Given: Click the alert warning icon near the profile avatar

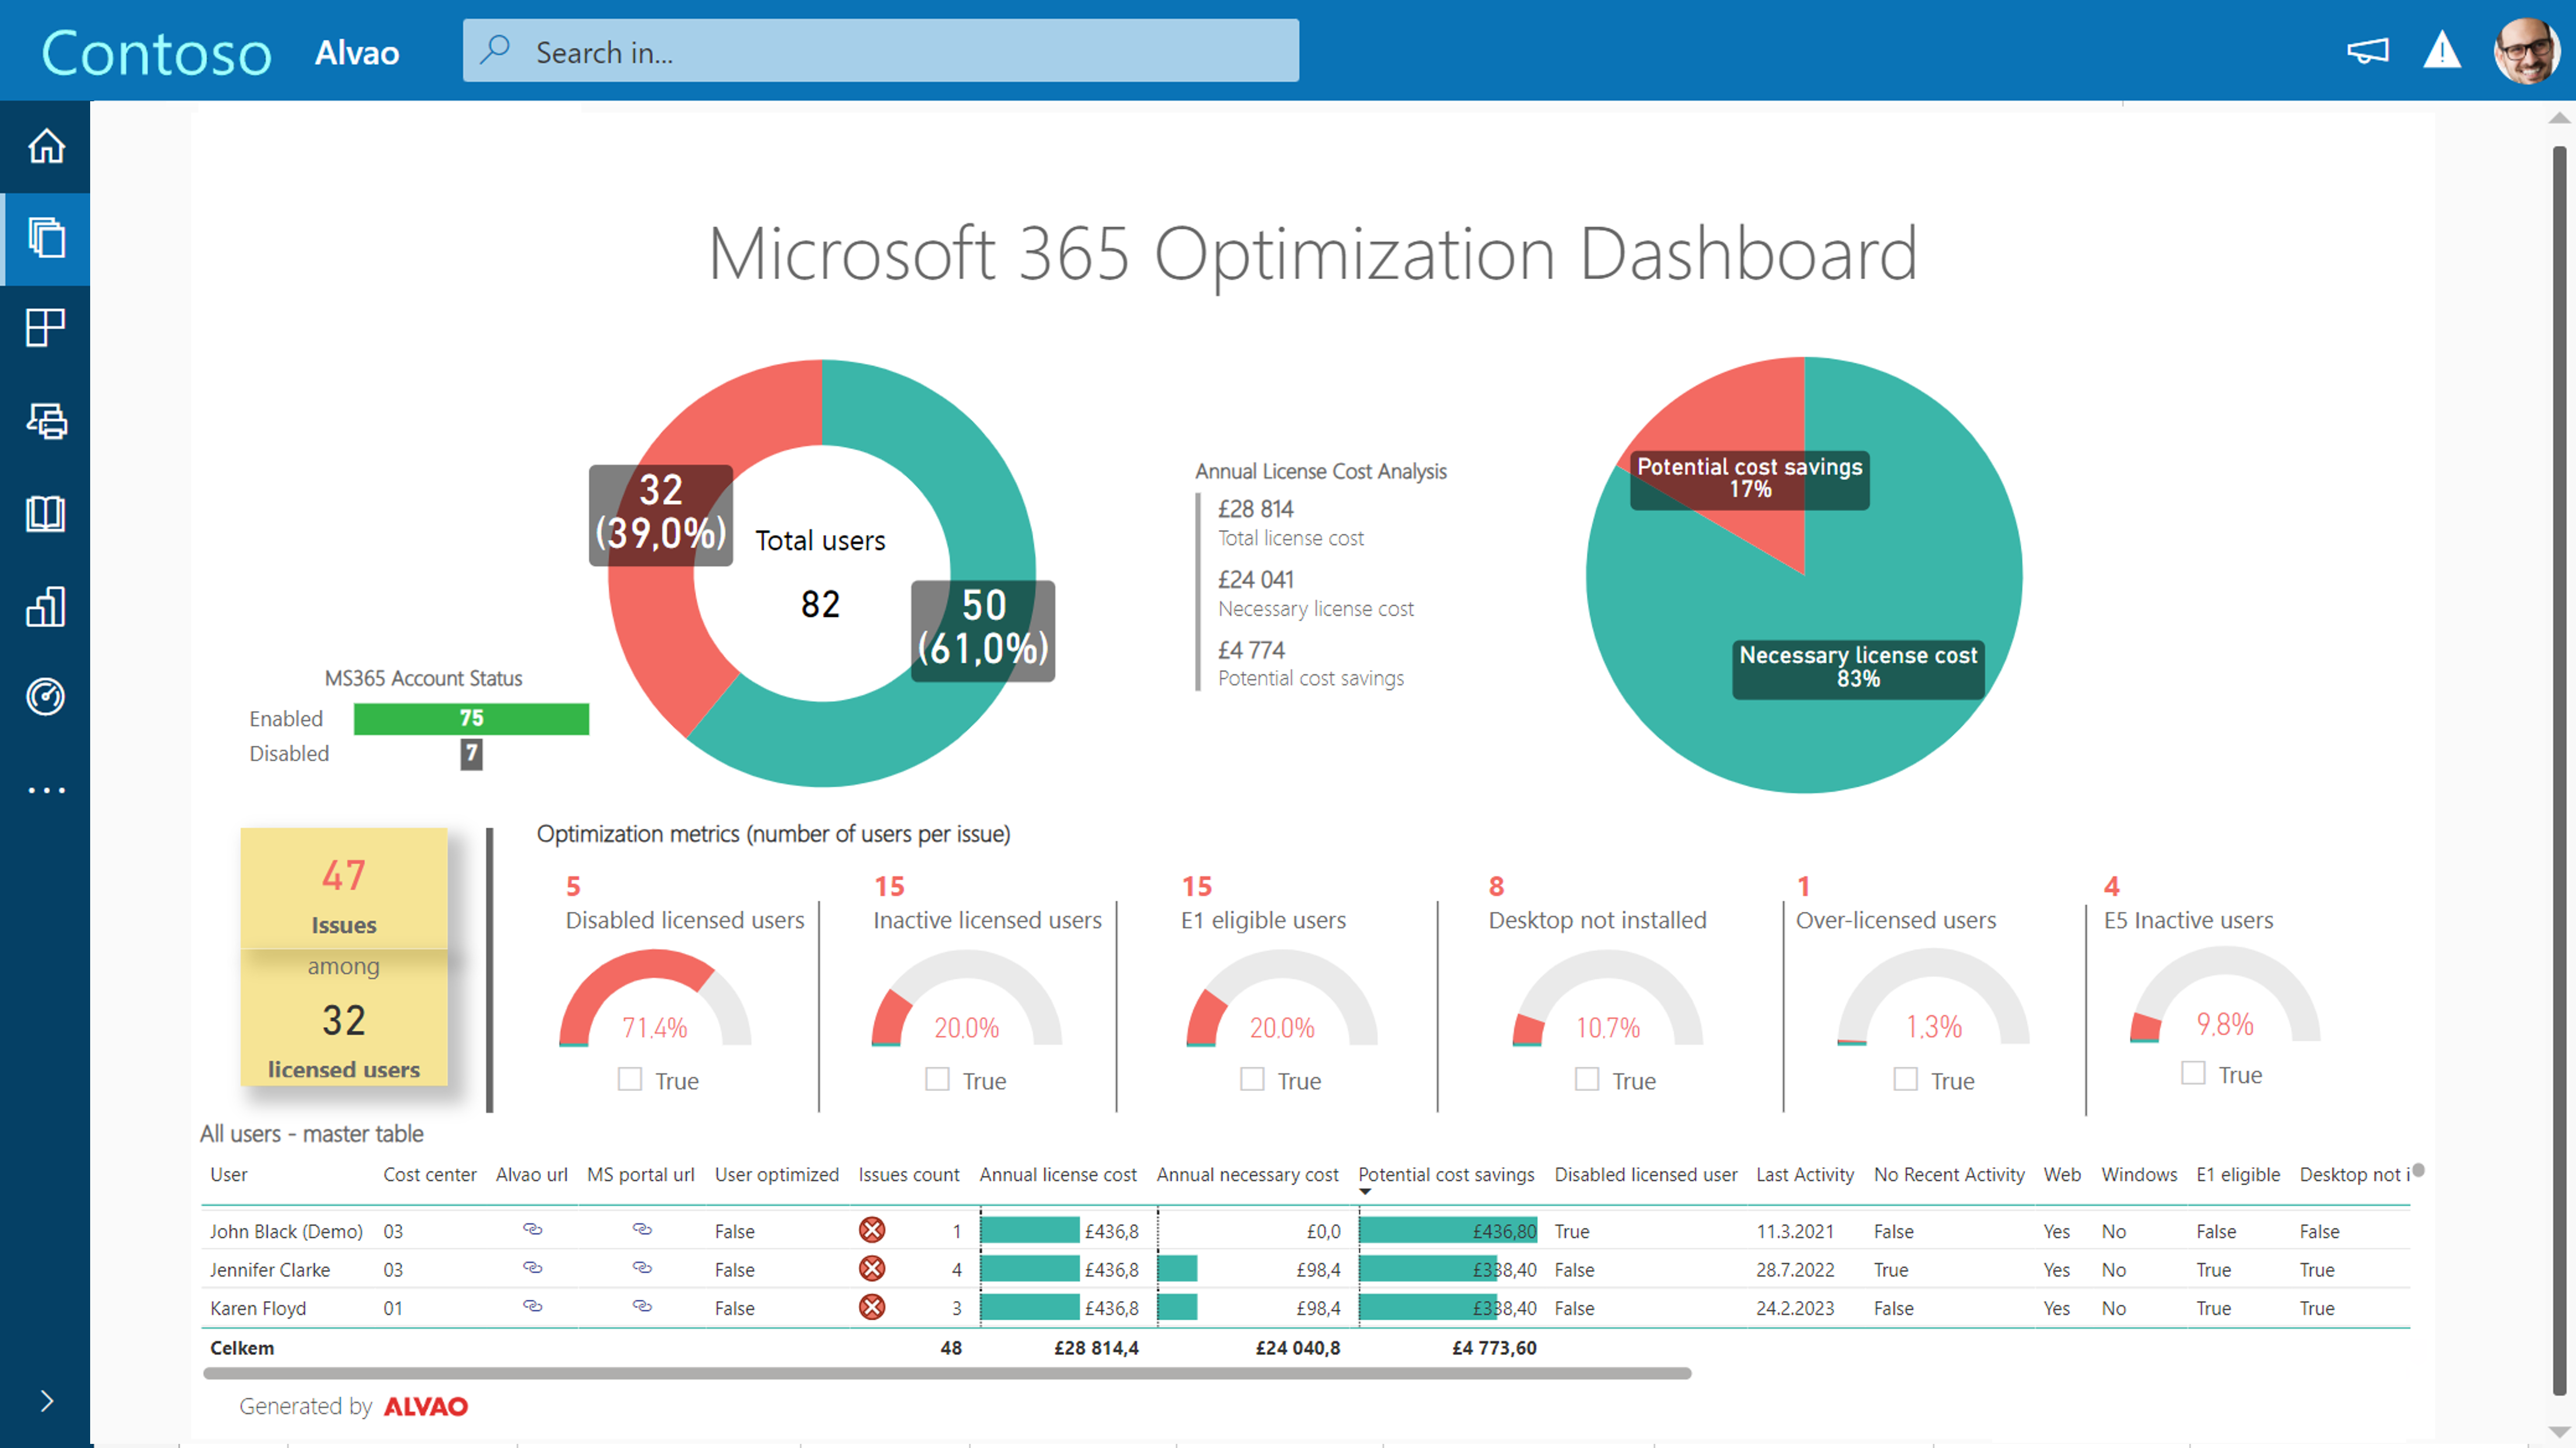Looking at the screenshot, I should coord(2441,50).
